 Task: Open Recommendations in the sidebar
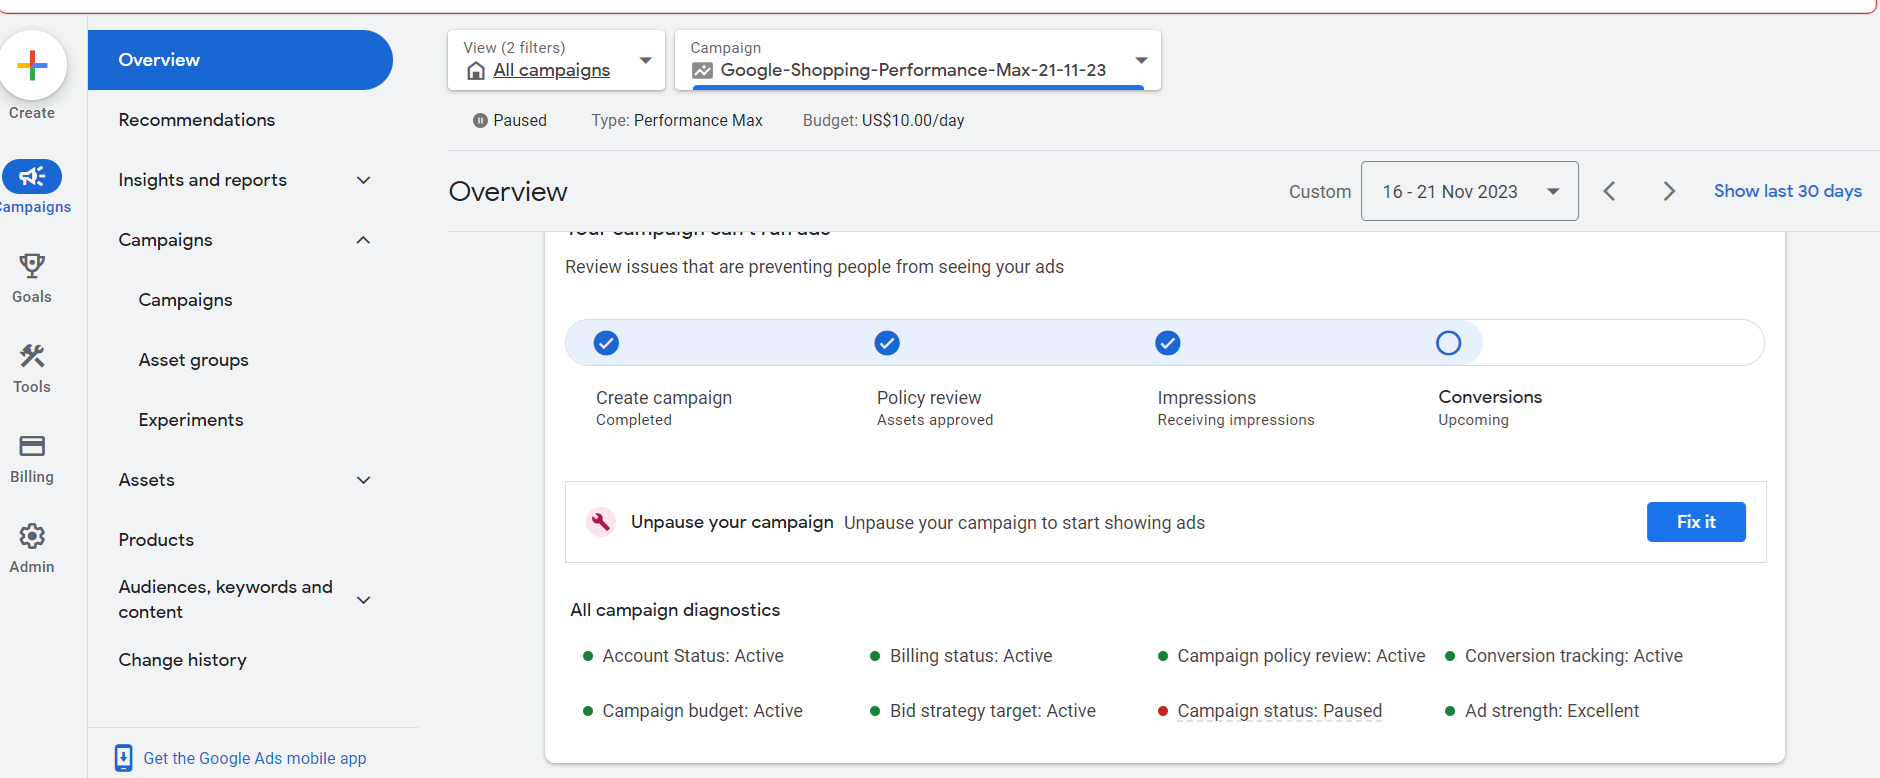point(197,120)
